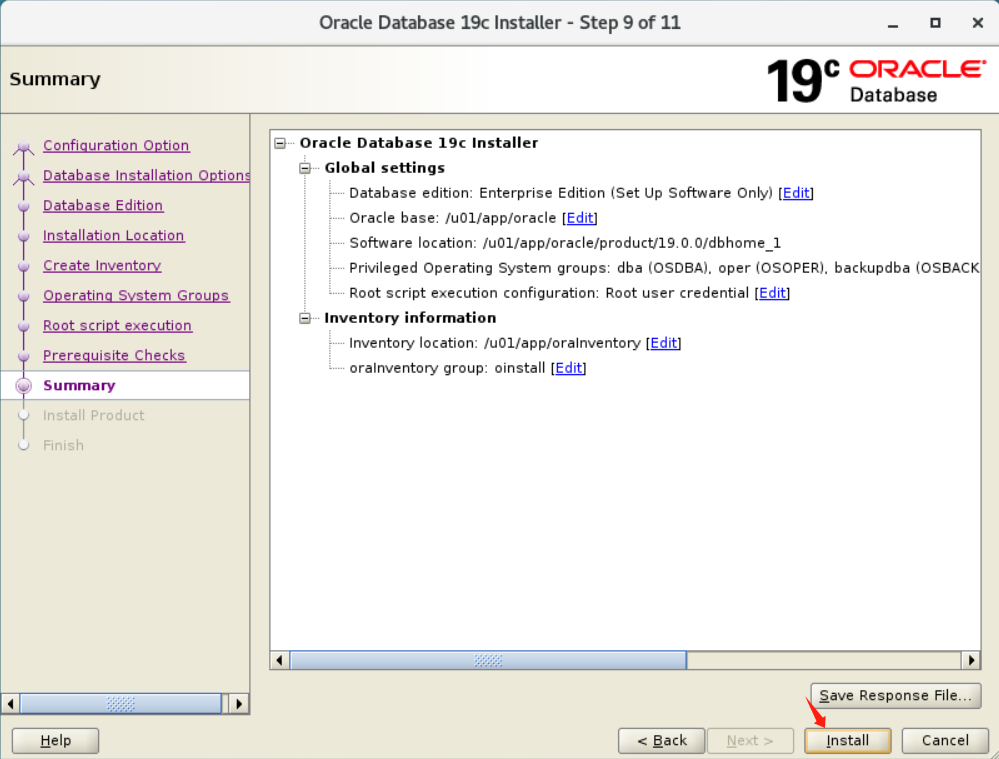999x759 pixels.
Task: Click sidebar scroll-right arrow
Action: tap(239, 704)
